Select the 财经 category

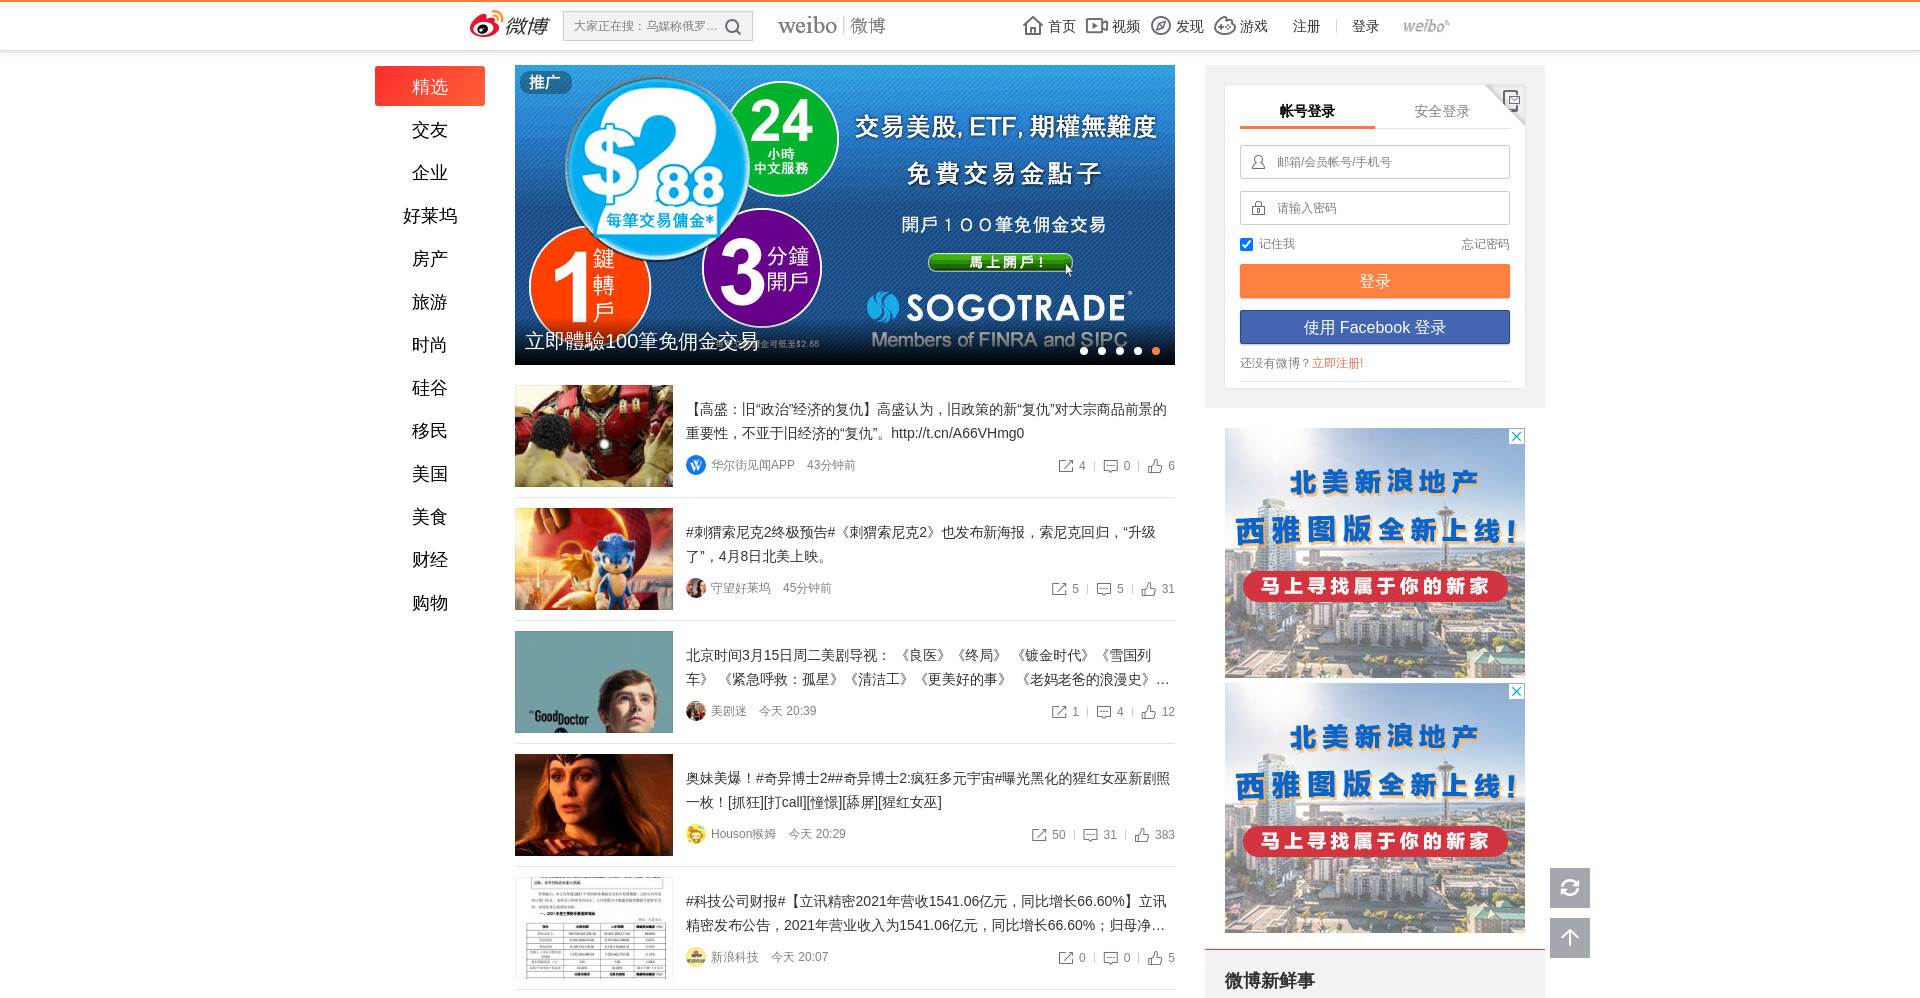[430, 560]
